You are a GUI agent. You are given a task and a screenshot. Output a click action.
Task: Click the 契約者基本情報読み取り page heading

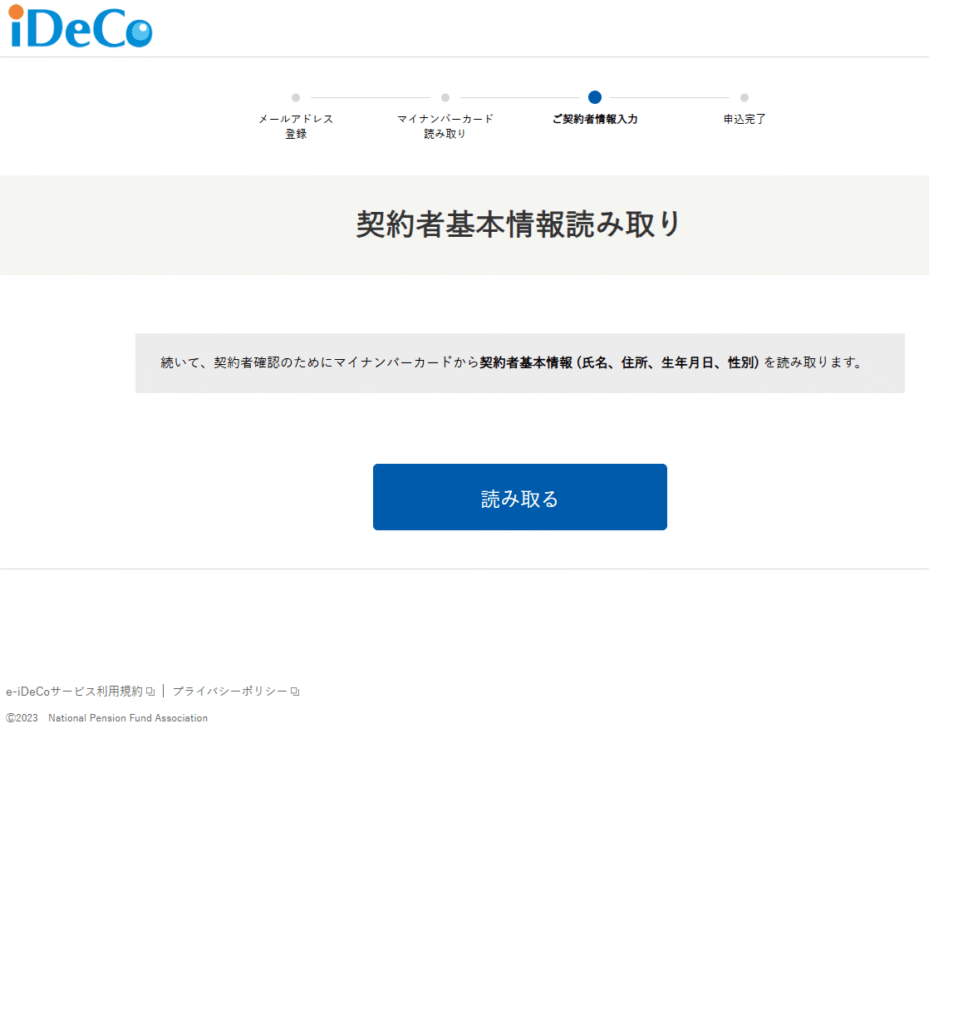(x=518, y=225)
